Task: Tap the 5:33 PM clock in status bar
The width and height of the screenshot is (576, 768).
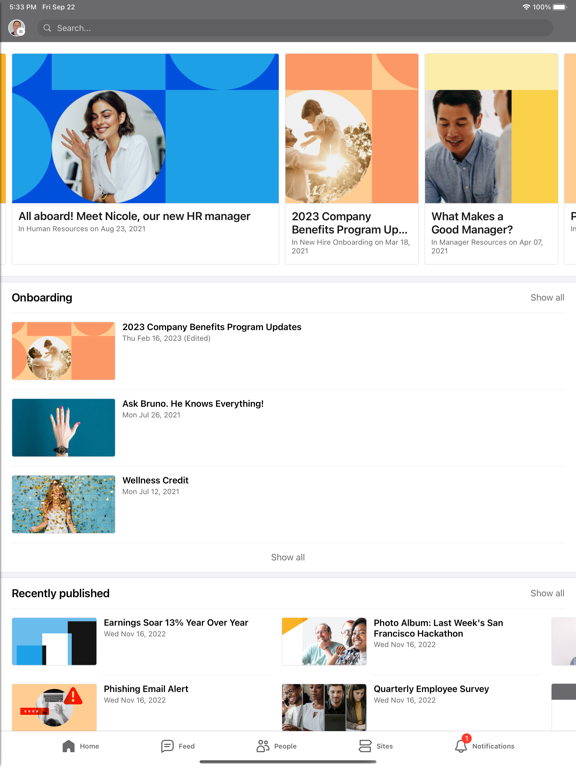Action: (23, 7)
